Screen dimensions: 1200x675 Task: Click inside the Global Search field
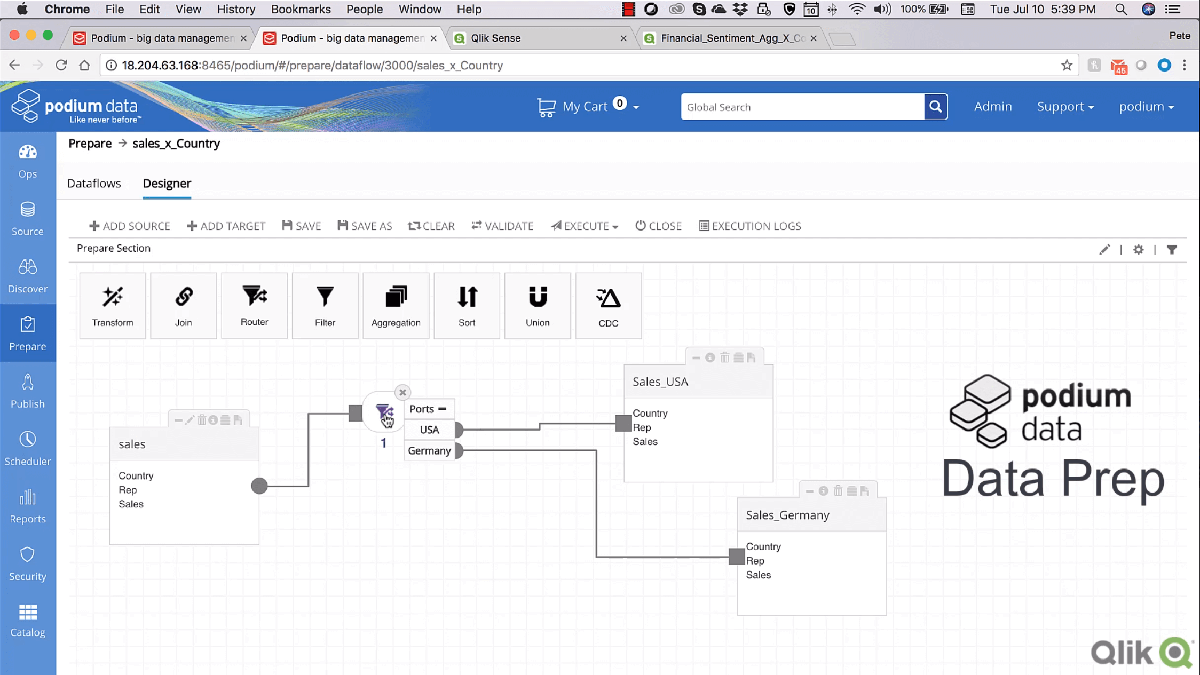(x=803, y=107)
